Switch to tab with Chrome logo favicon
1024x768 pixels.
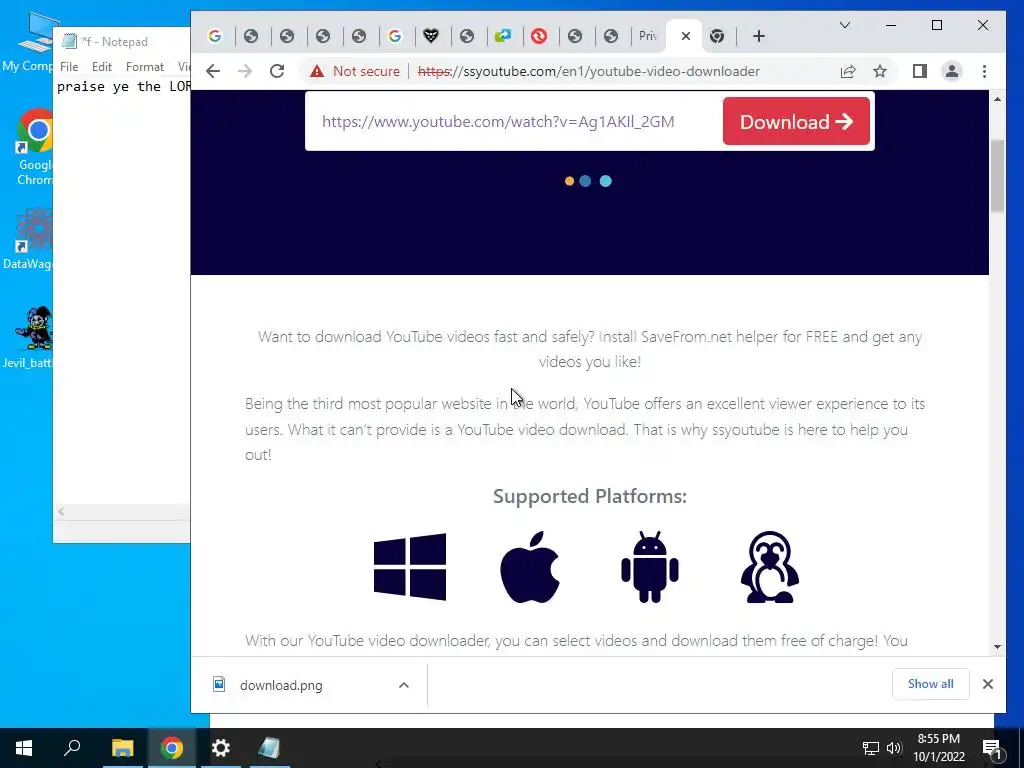pyautogui.click(x=717, y=37)
